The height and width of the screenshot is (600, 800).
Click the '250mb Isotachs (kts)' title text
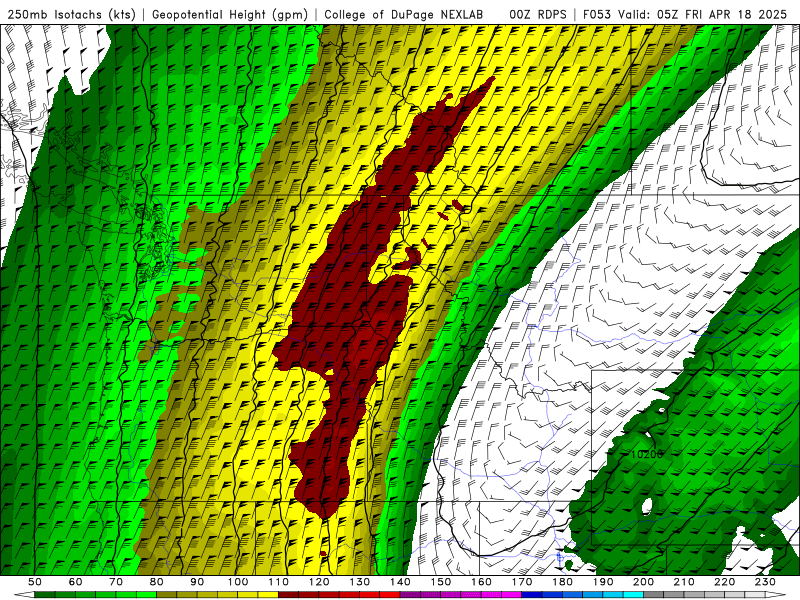point(71,14)
